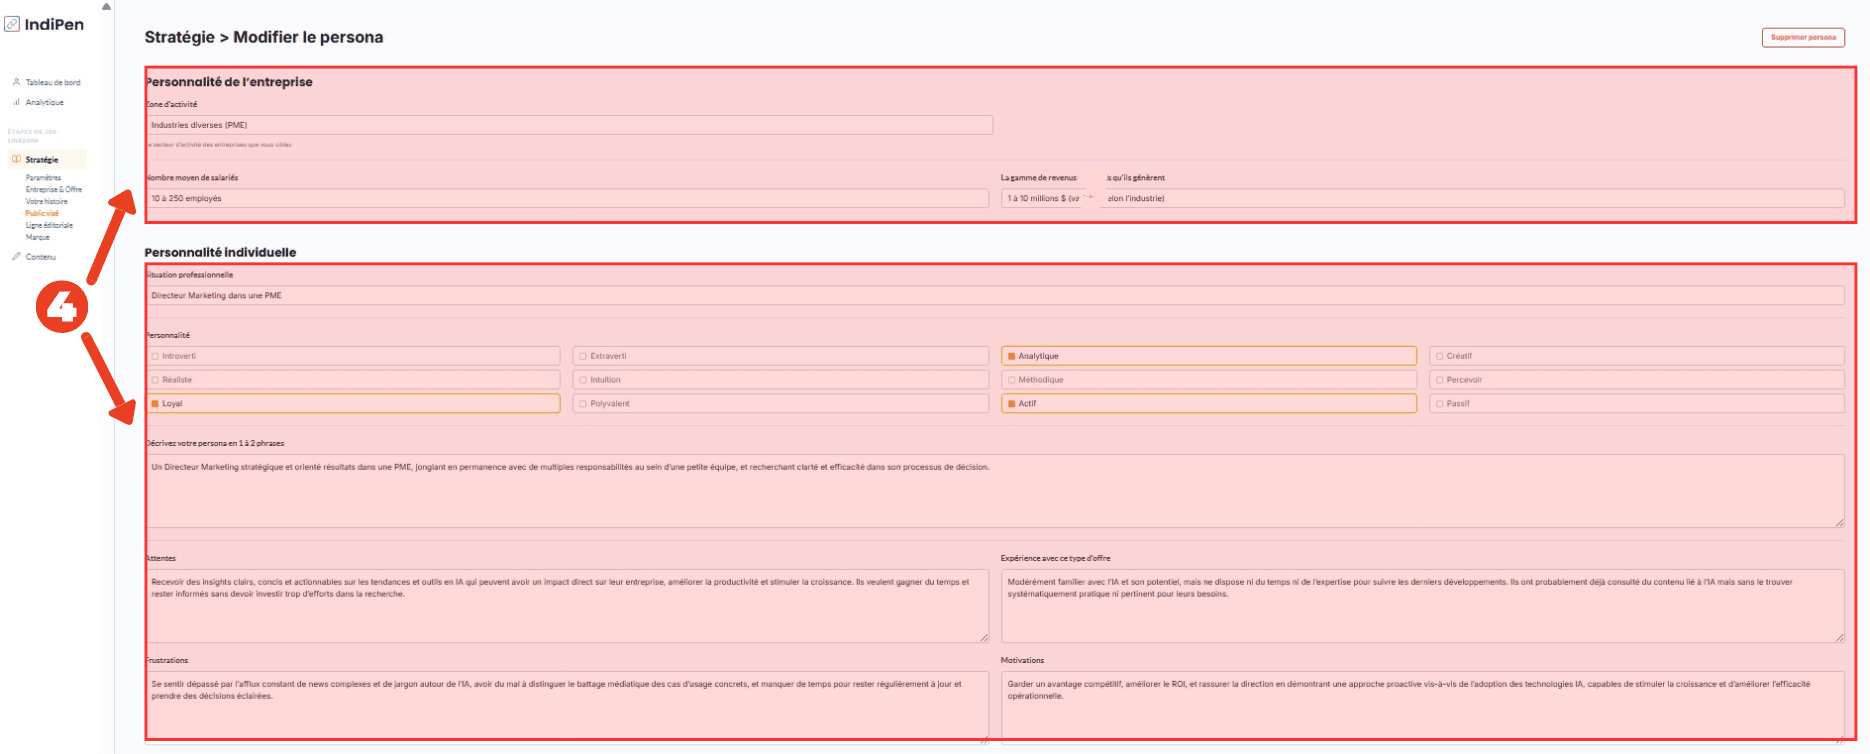Click the Stratégie book icon
The height and width of the screenshot is (754, 1870).
point(16,160)
